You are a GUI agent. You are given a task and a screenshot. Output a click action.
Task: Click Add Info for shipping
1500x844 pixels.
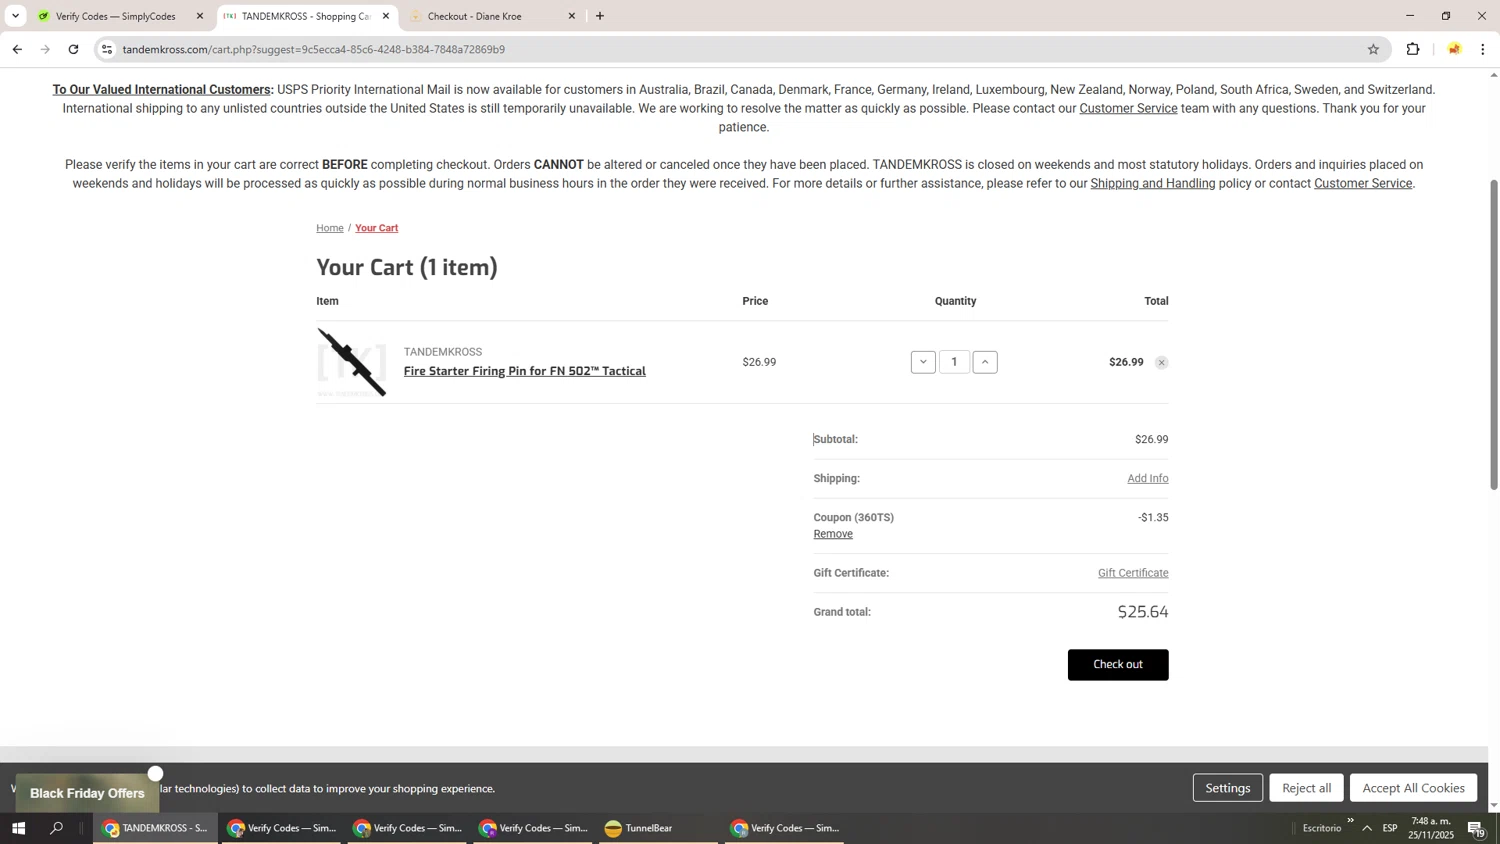1148,479
